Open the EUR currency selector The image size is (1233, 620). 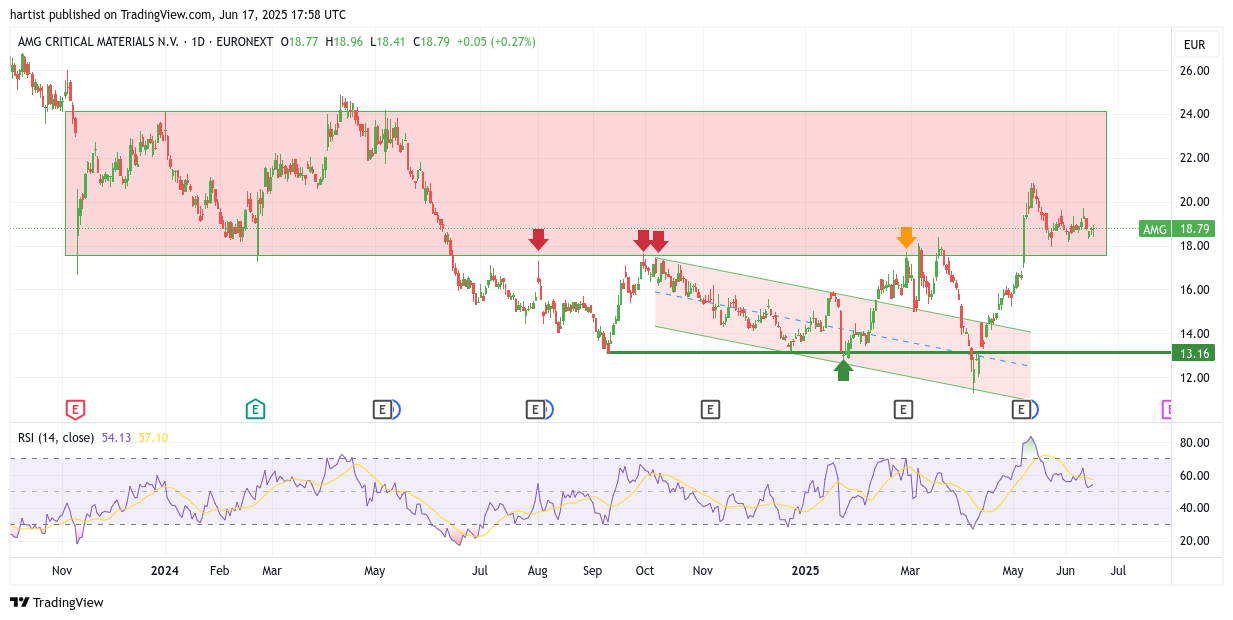(x=1194, y=44)
